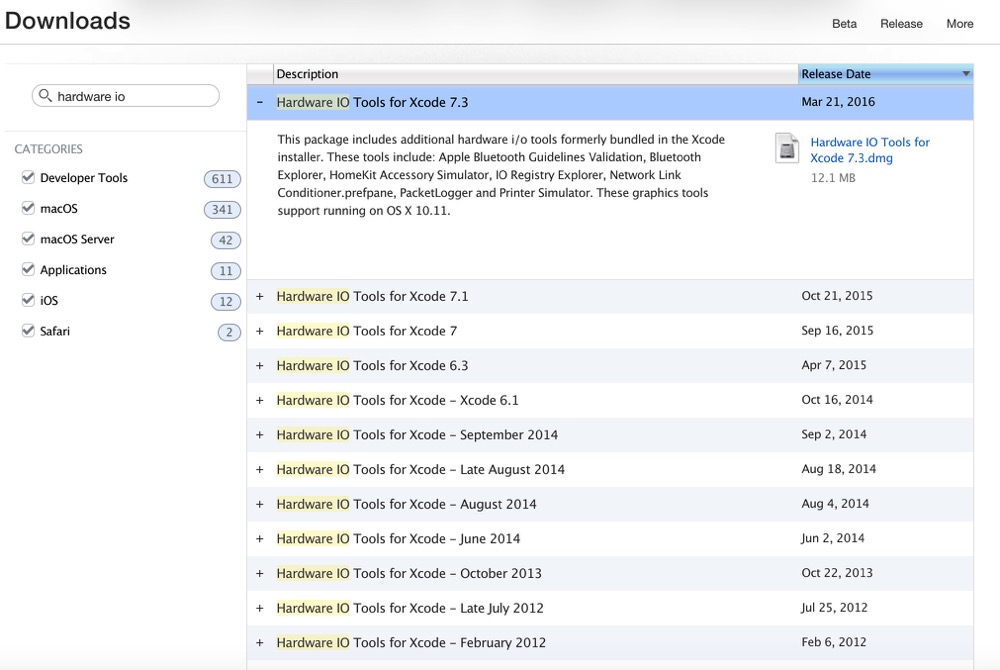The image size is (1000, 670).
Task: Toggle the macOS category checkbox
Action: pyautogui.click(x=28, y=208)
